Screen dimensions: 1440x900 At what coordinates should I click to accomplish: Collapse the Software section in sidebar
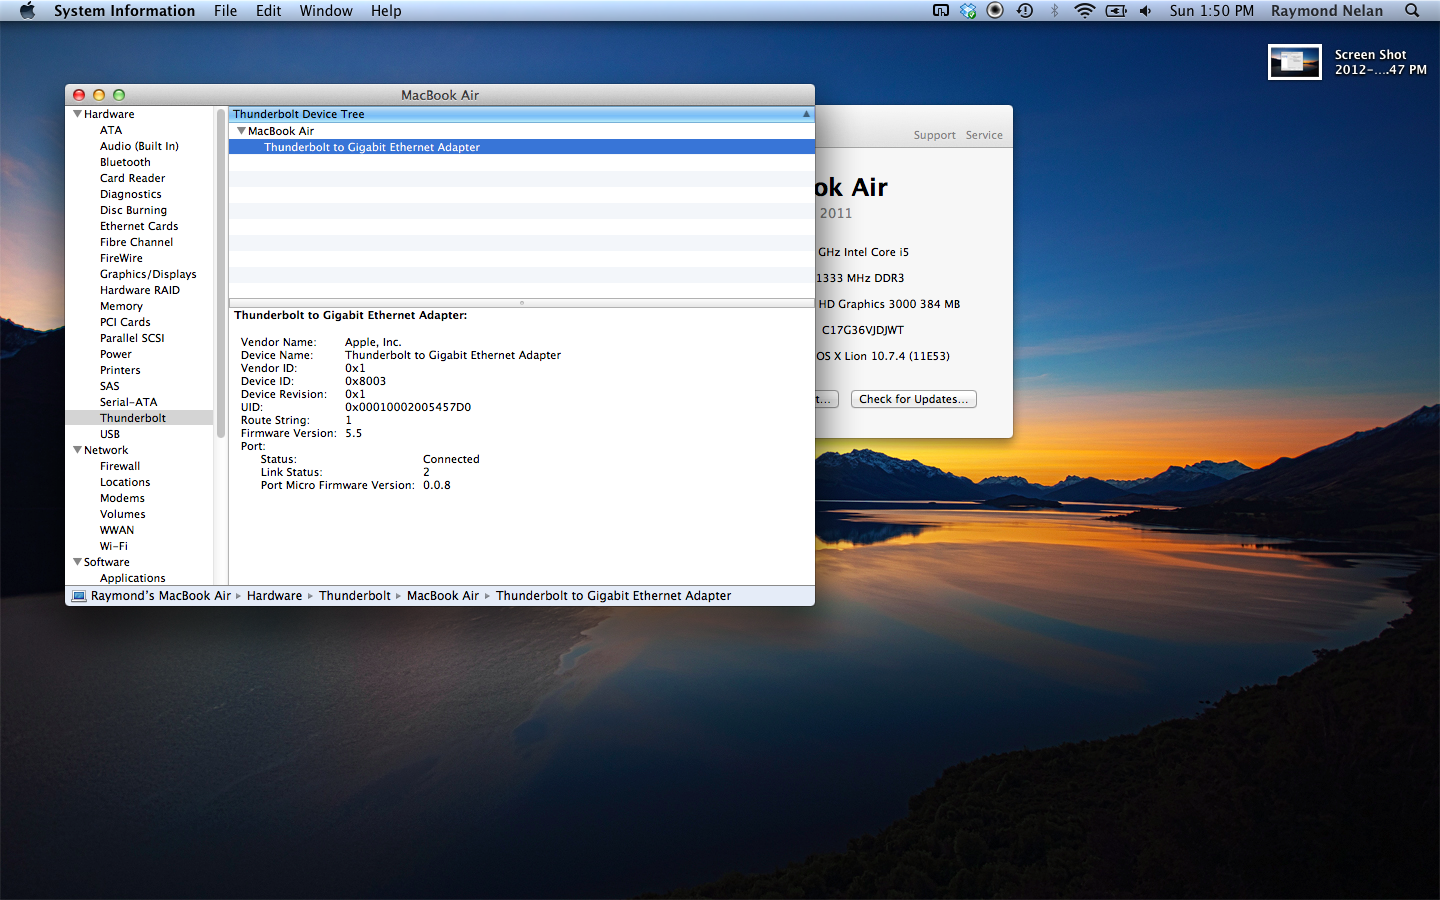[x=77, y=562]
